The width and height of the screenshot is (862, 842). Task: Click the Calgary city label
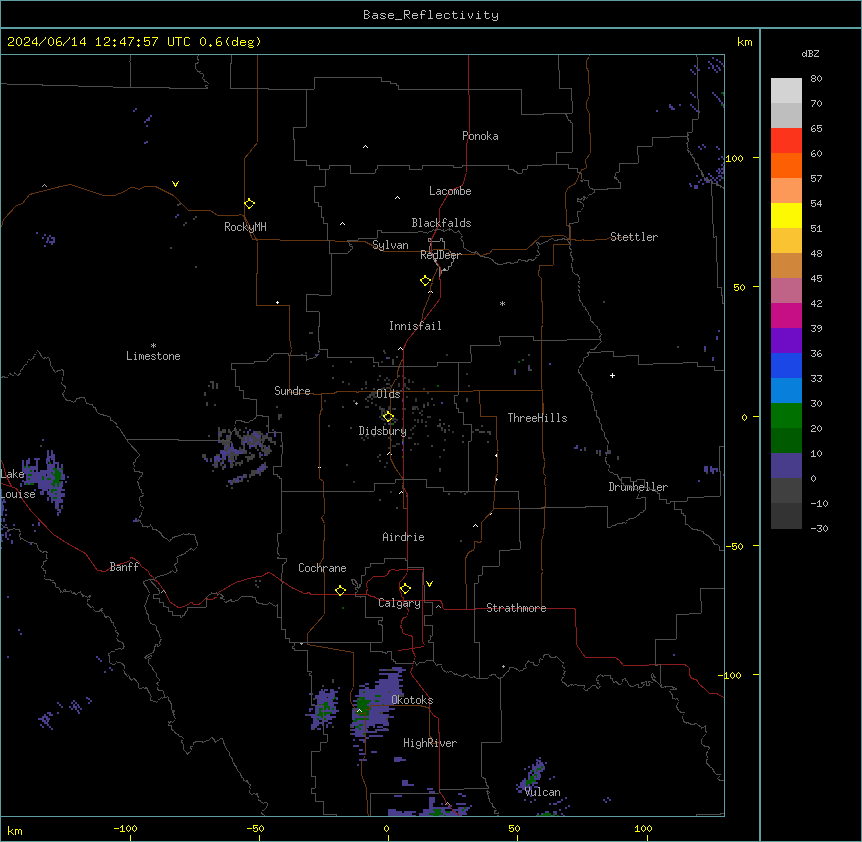399,603
